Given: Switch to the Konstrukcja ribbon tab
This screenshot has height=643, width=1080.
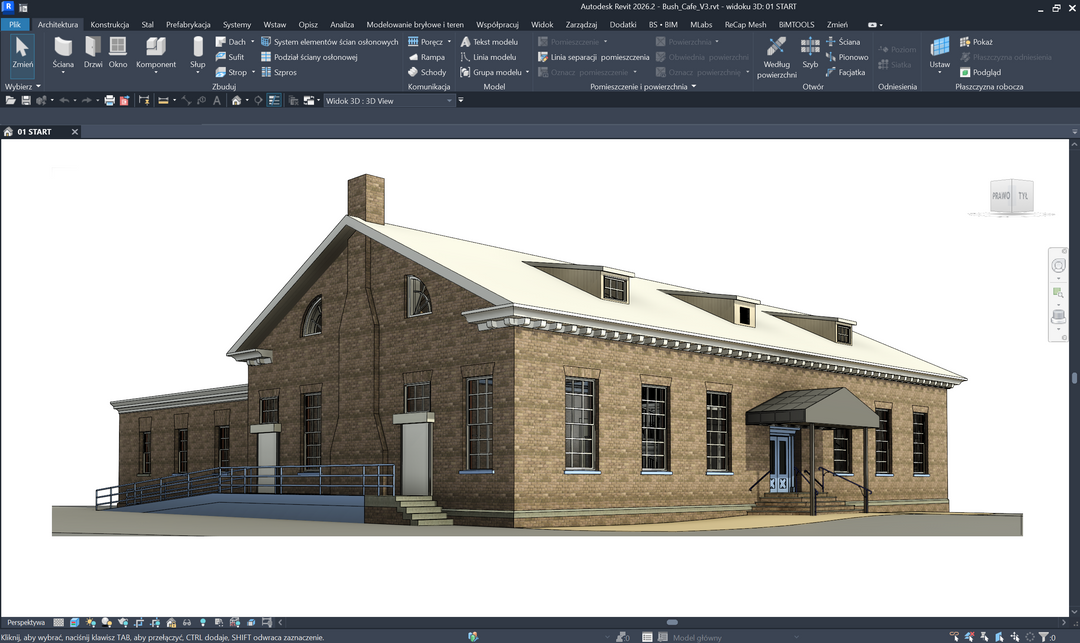Looking at the screenshot, I should point(110,24).
